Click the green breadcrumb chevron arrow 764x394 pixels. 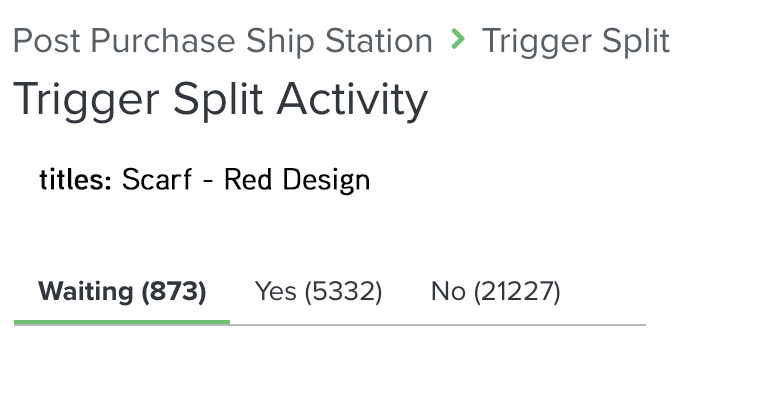[458, 39]
